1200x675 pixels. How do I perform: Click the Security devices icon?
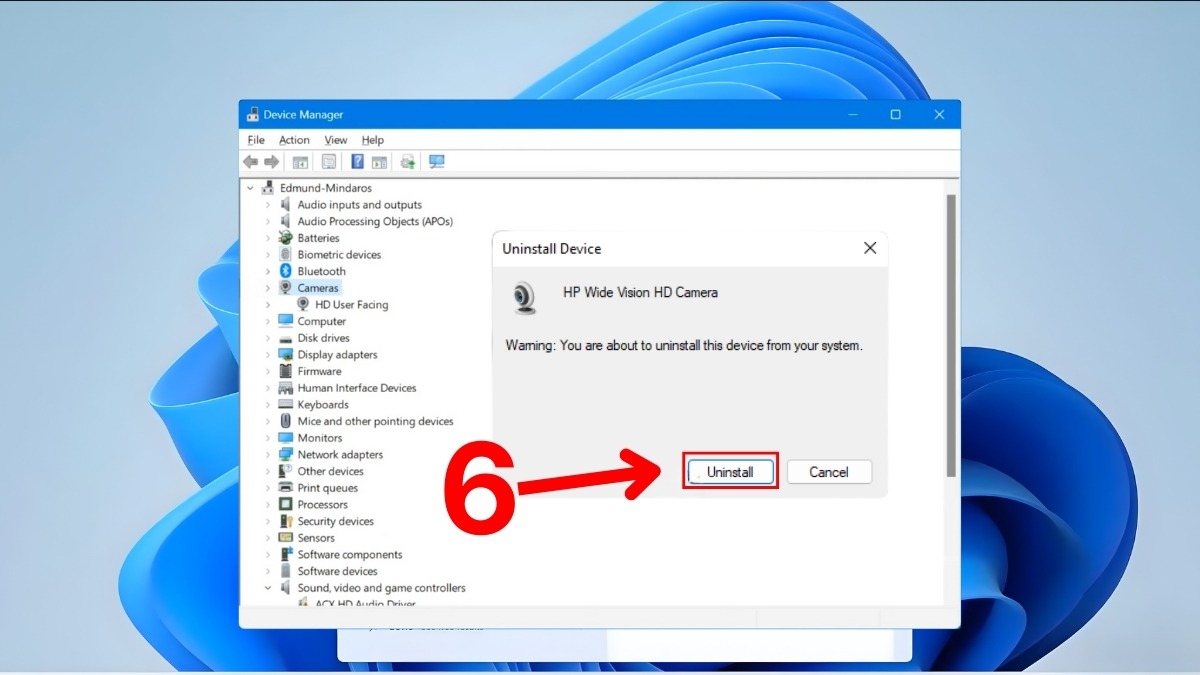[x=285, y=522]
